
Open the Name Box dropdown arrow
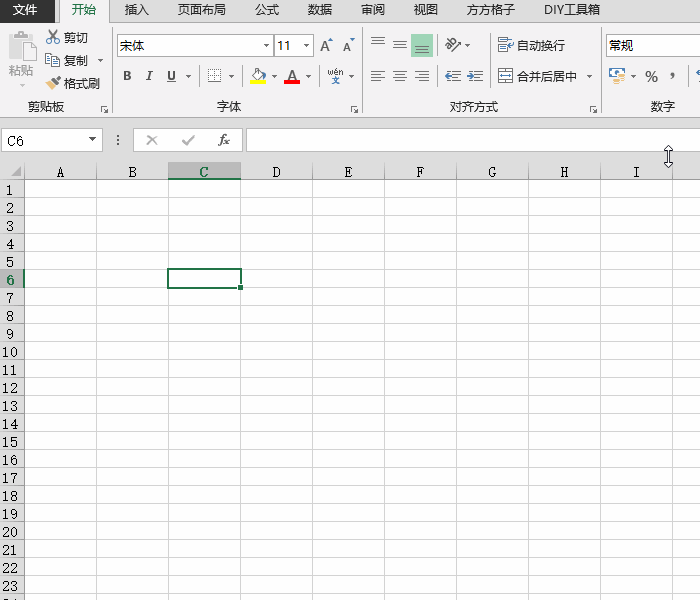(92, 140)
